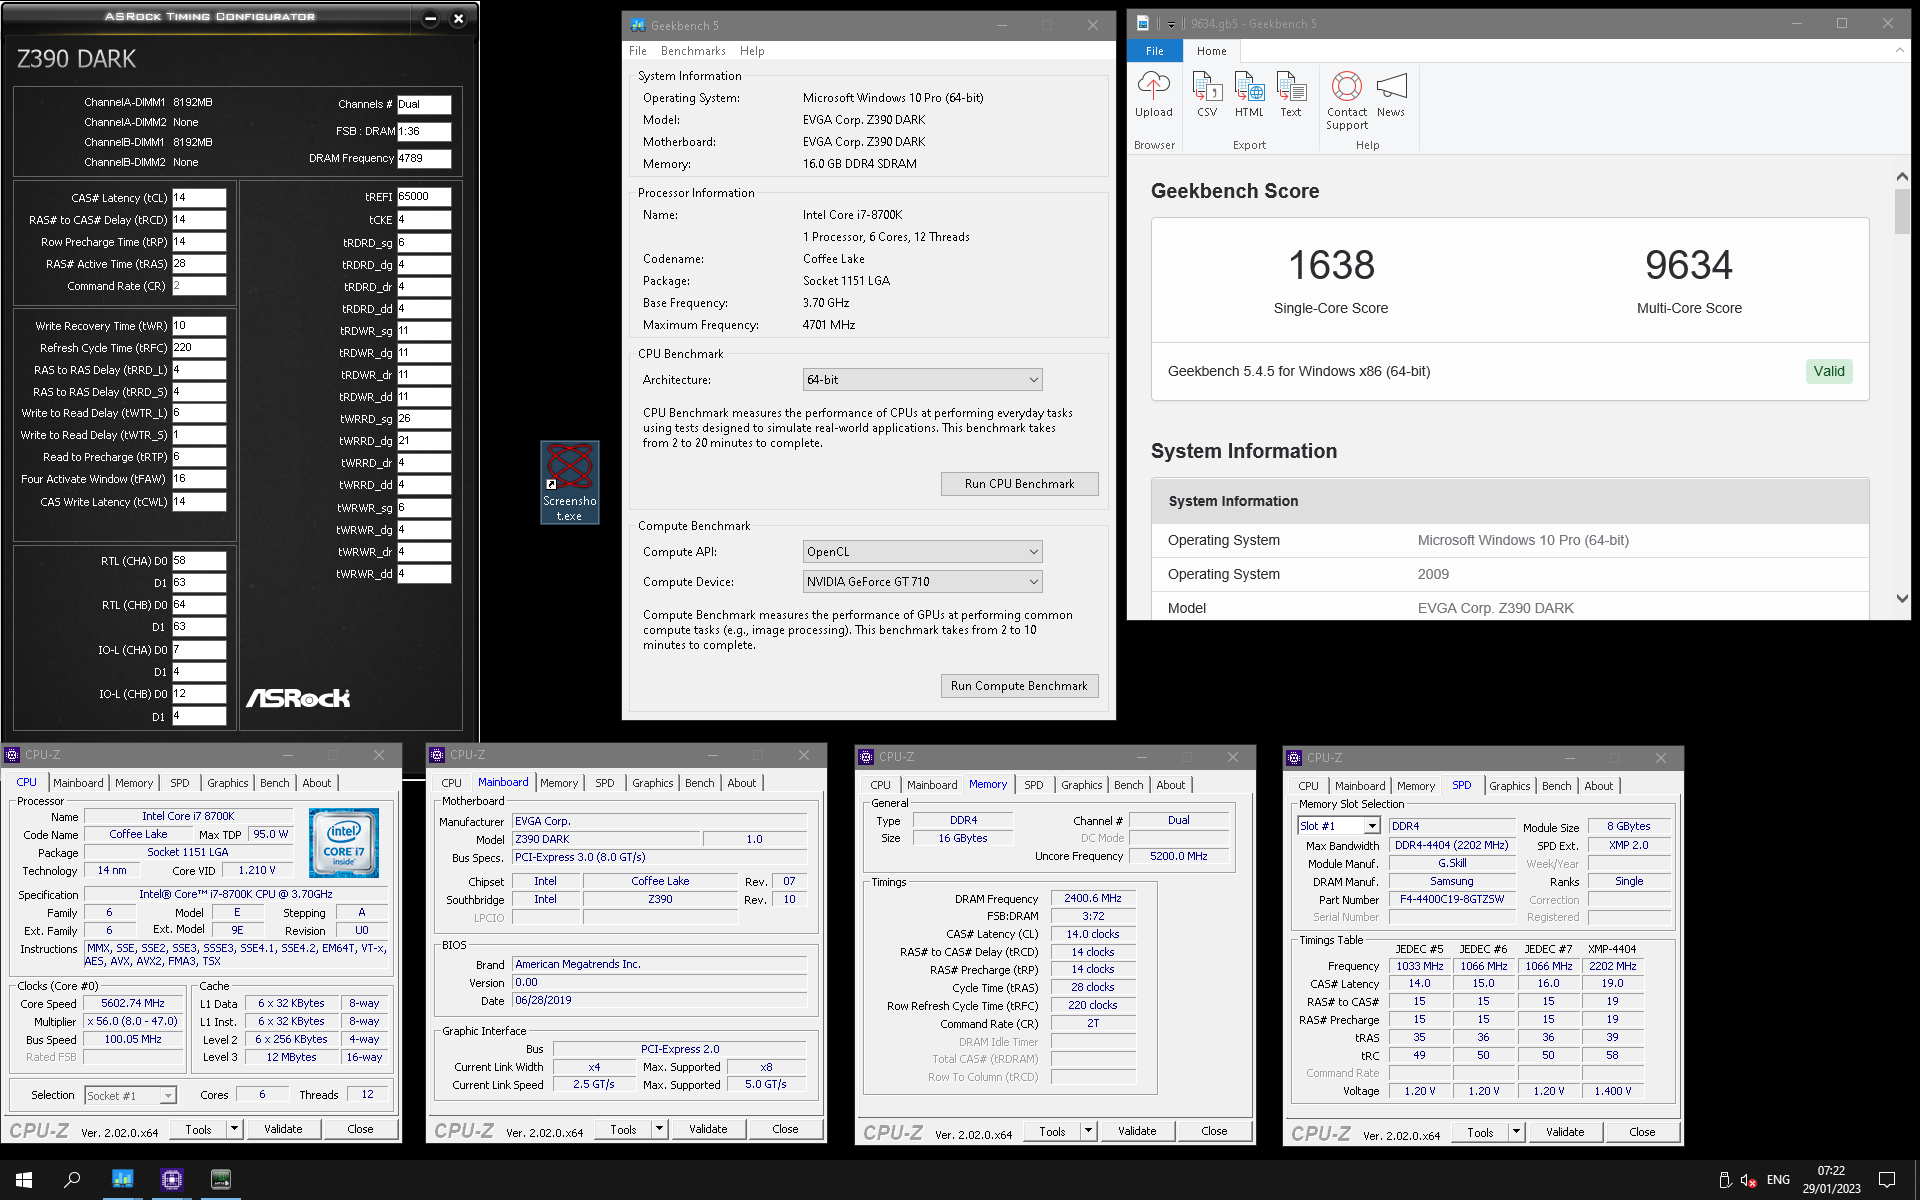Open Compute Device GeForce GT 710 dropdown

click(x=922, y=582)
